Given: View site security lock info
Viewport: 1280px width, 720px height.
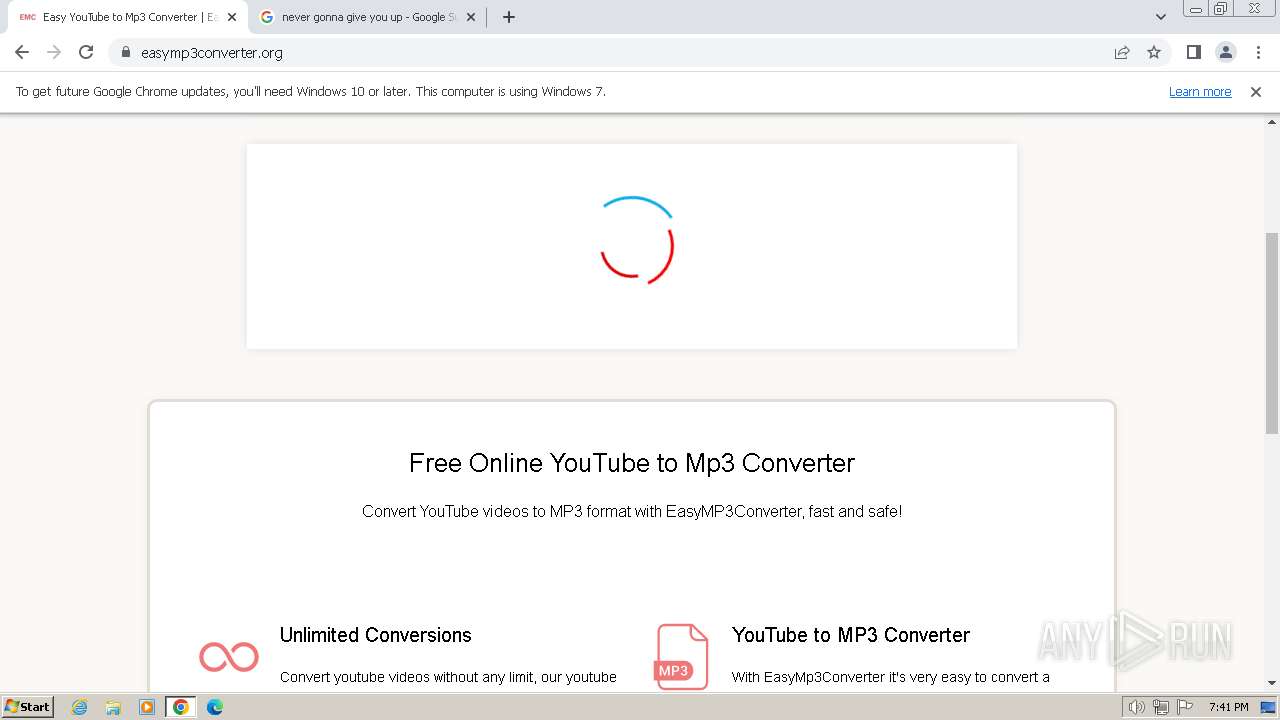Looking at the screenshot, I should 126,52.
